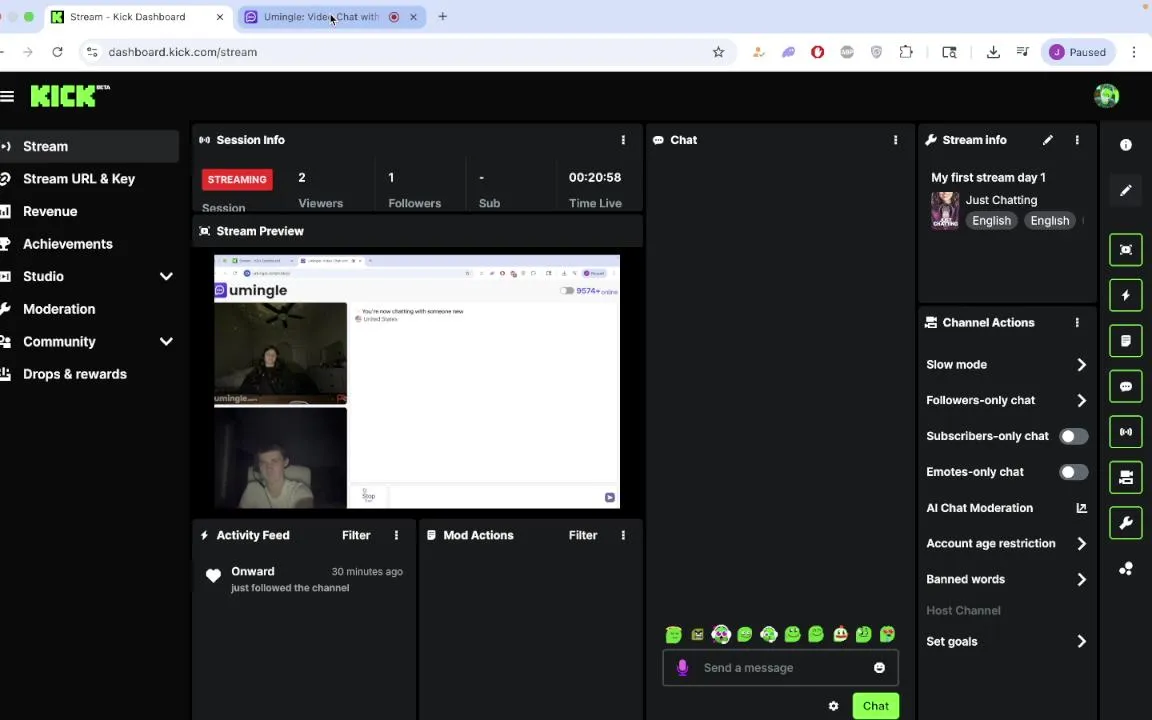The image size is (1152, 720).
Task: Open the browser extensions puzzle icon
Action: [906, 52]
